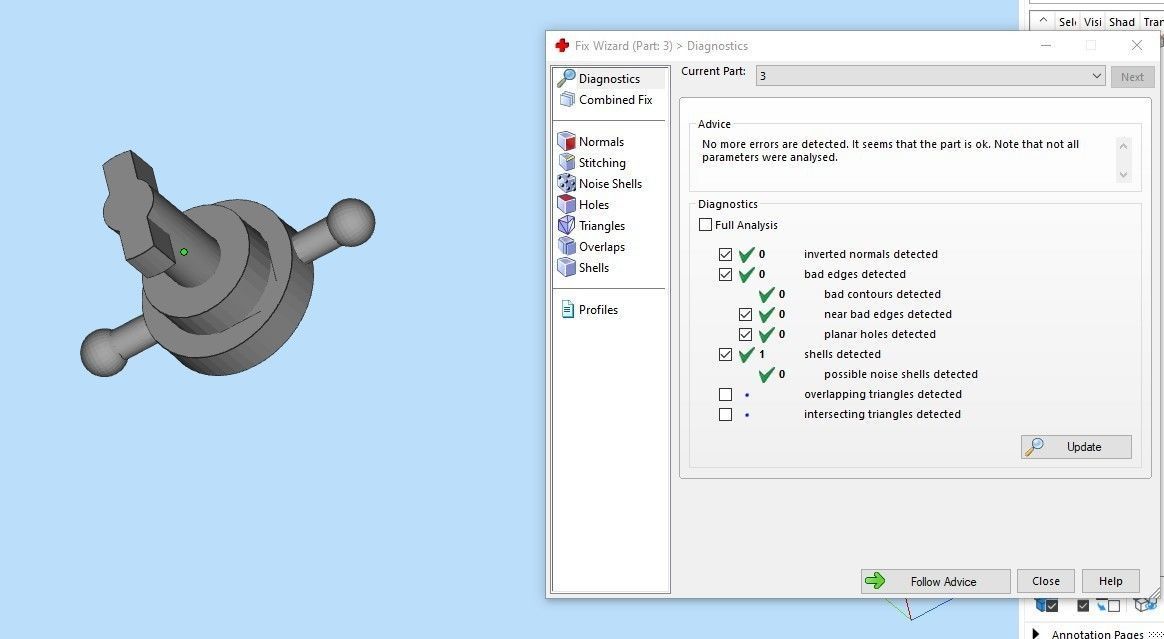
Task: Minimize the Fix Wizard dialog
Action: pos(1046,45)
